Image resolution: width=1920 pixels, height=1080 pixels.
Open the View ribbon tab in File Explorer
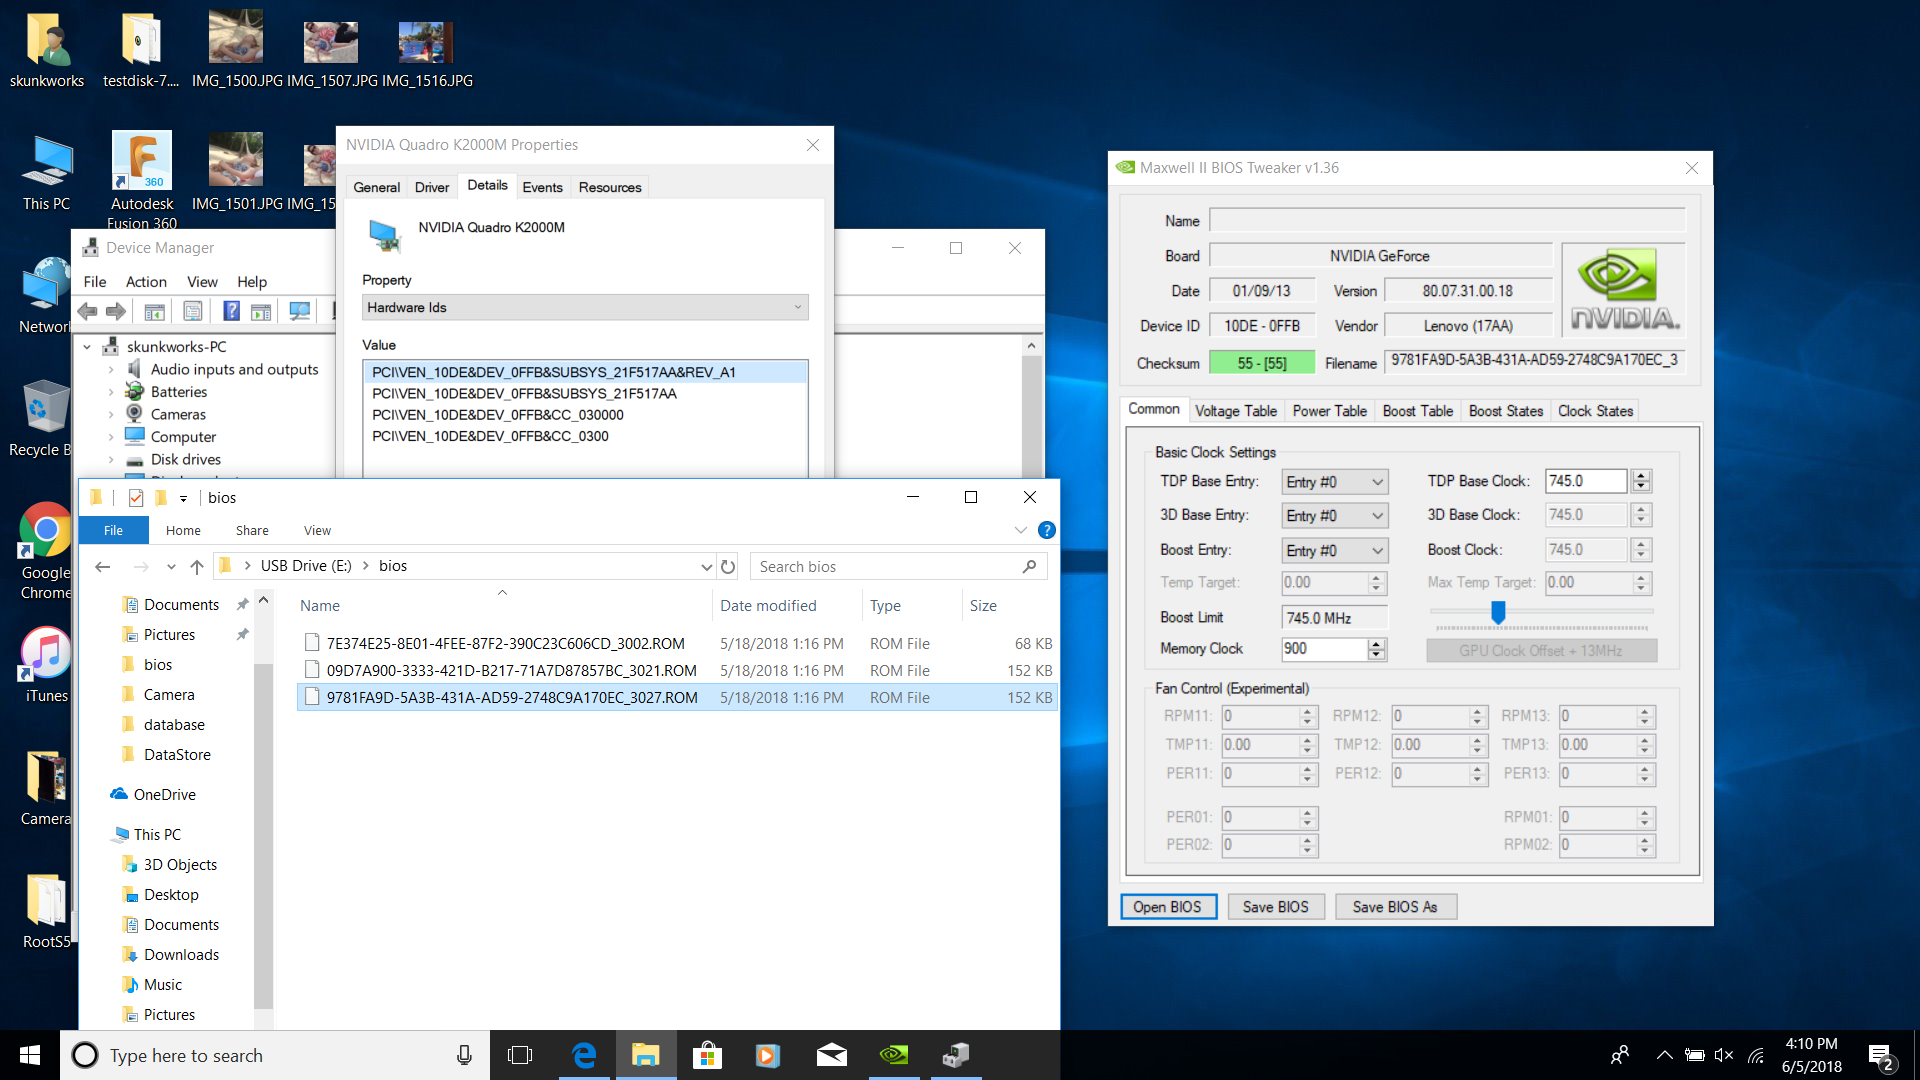coord(317,530)
